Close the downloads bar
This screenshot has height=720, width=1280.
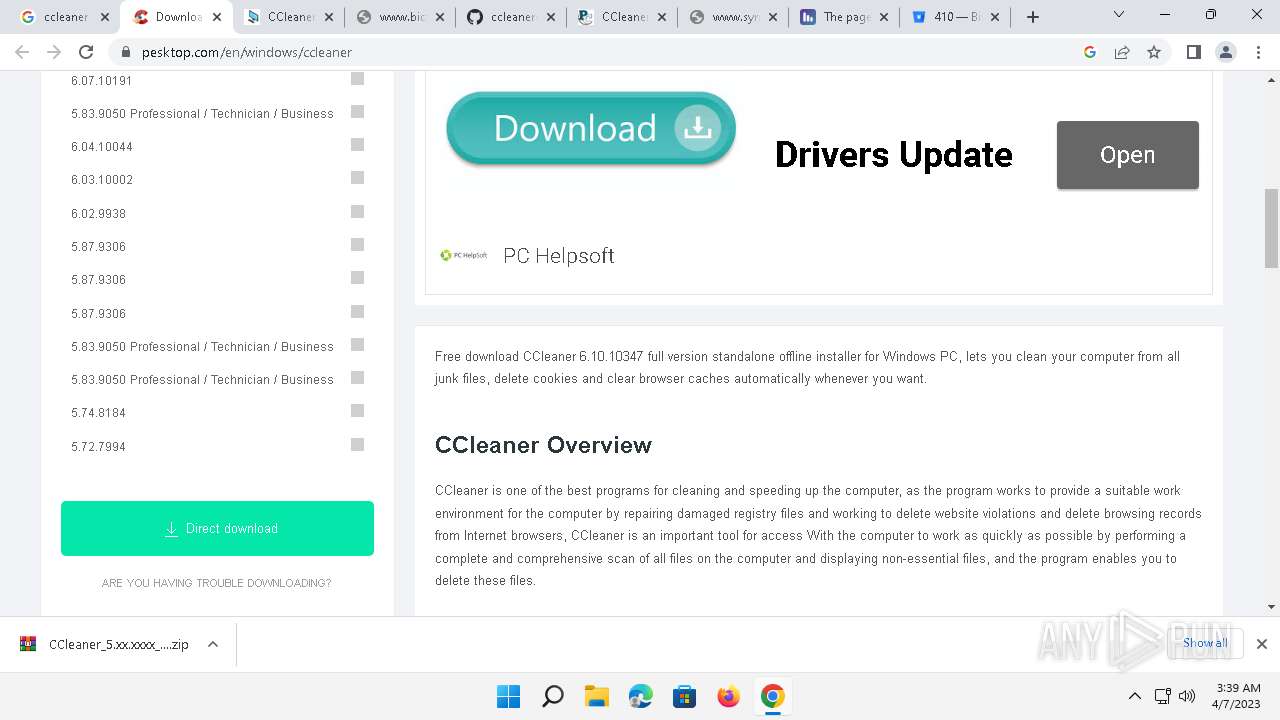1262,644
